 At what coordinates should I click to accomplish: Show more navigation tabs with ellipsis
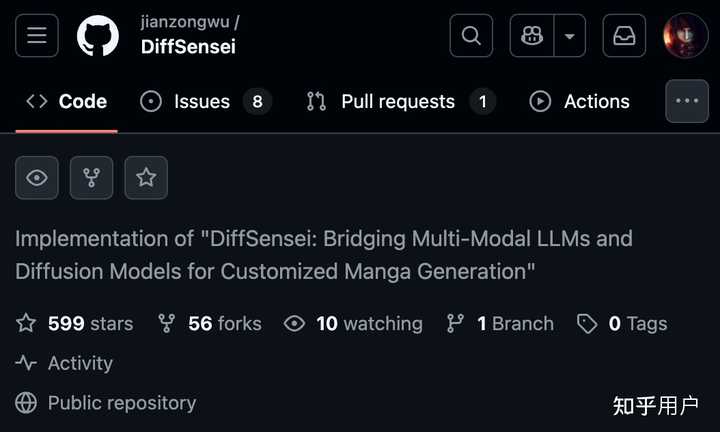(687, 101)
